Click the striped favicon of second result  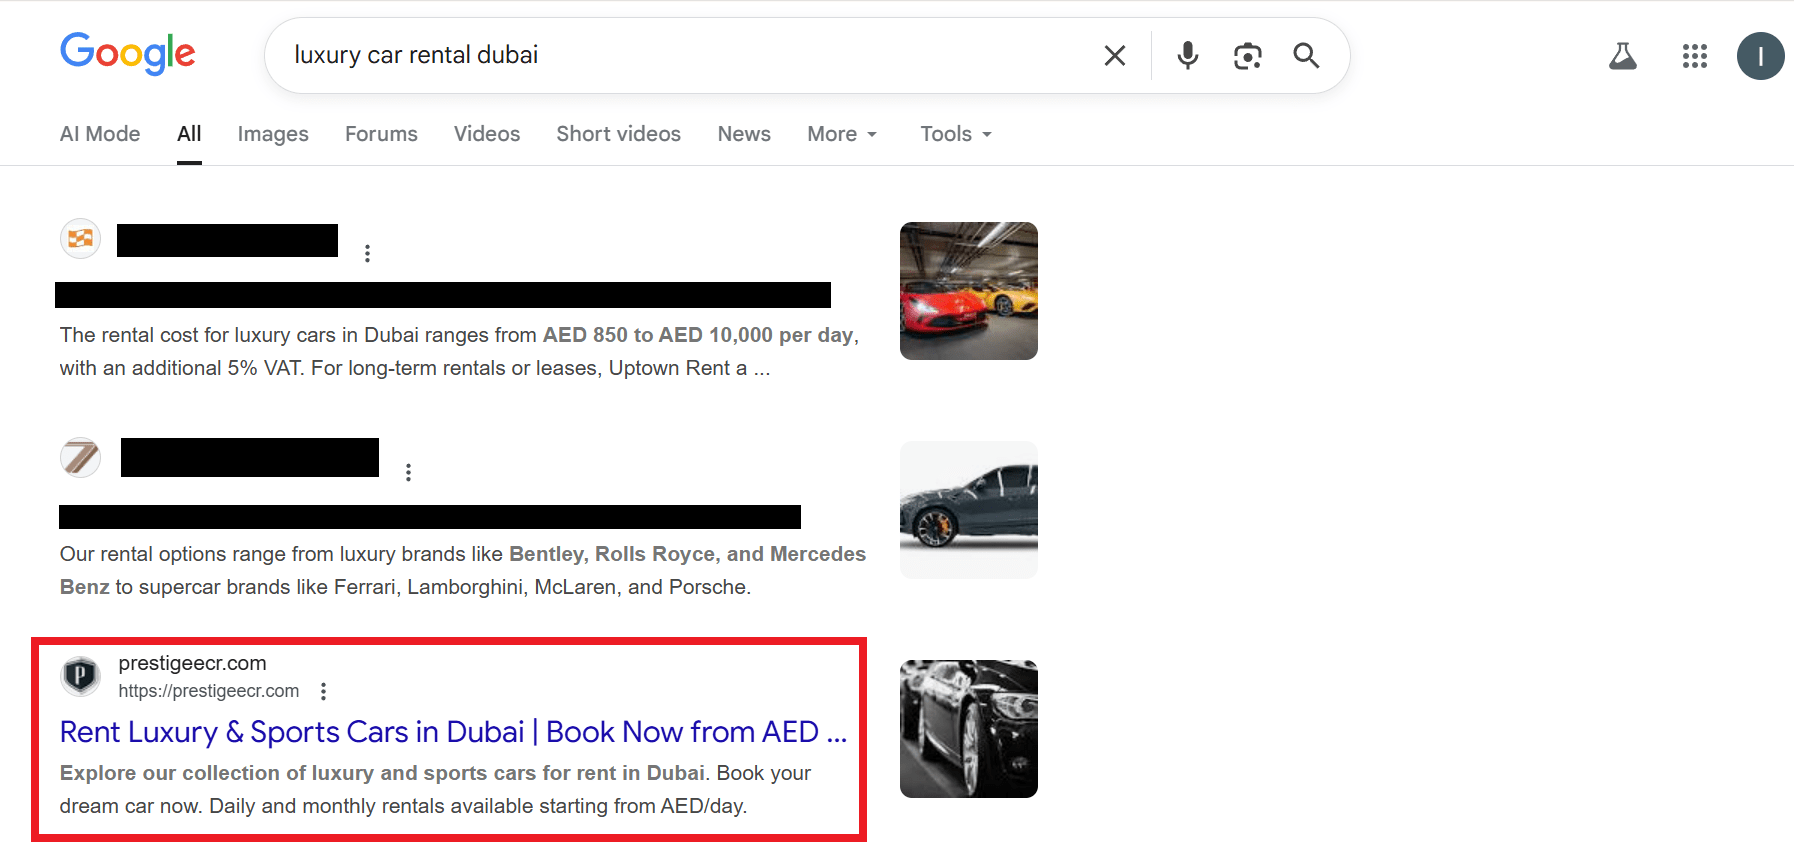(x=80, y=458)
